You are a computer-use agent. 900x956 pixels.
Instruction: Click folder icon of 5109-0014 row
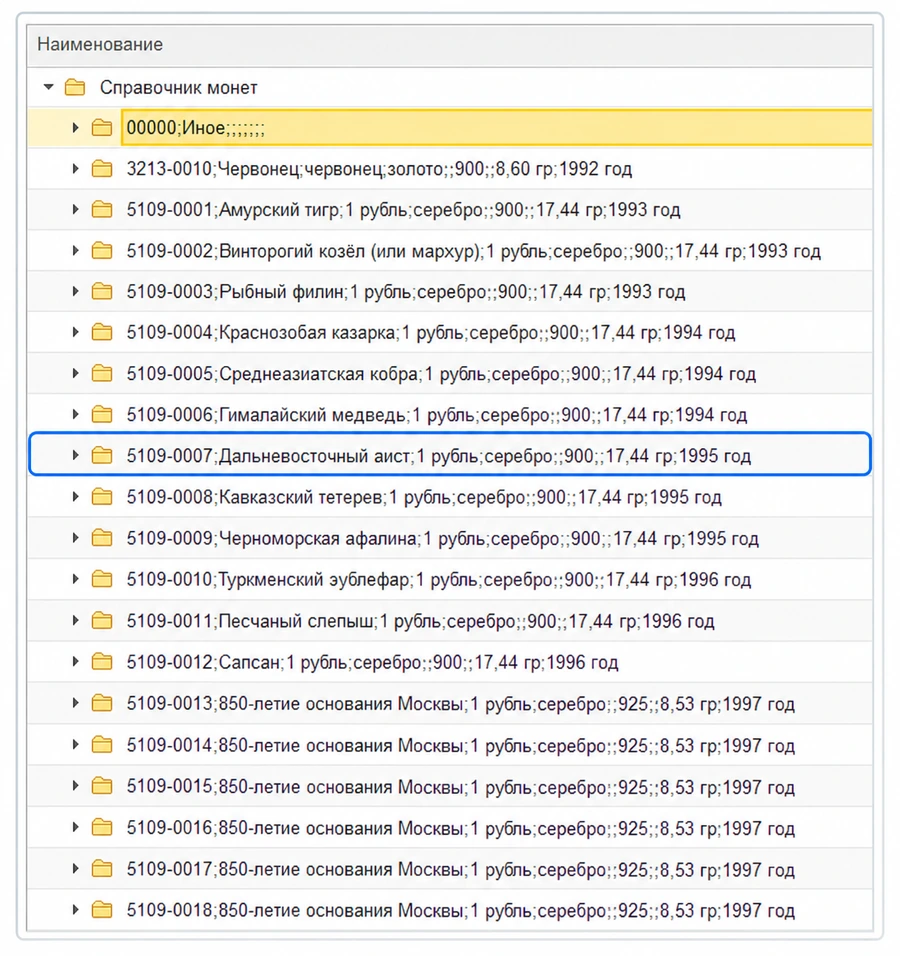pos(102,746)
